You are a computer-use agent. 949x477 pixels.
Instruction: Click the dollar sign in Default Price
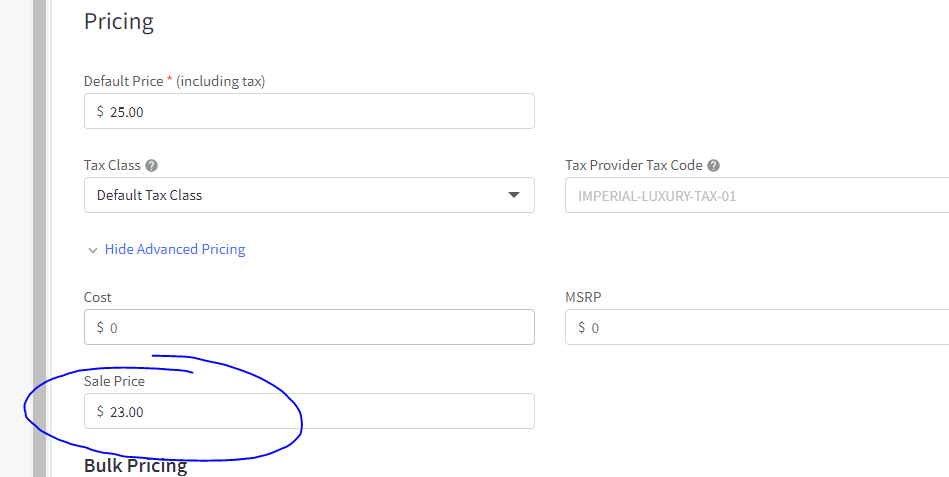coord(100,112)
